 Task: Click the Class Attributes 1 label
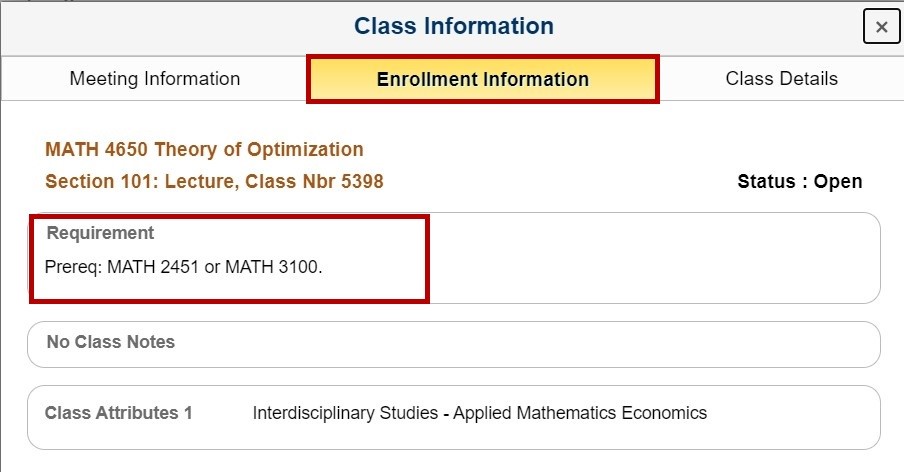(118, 413)
